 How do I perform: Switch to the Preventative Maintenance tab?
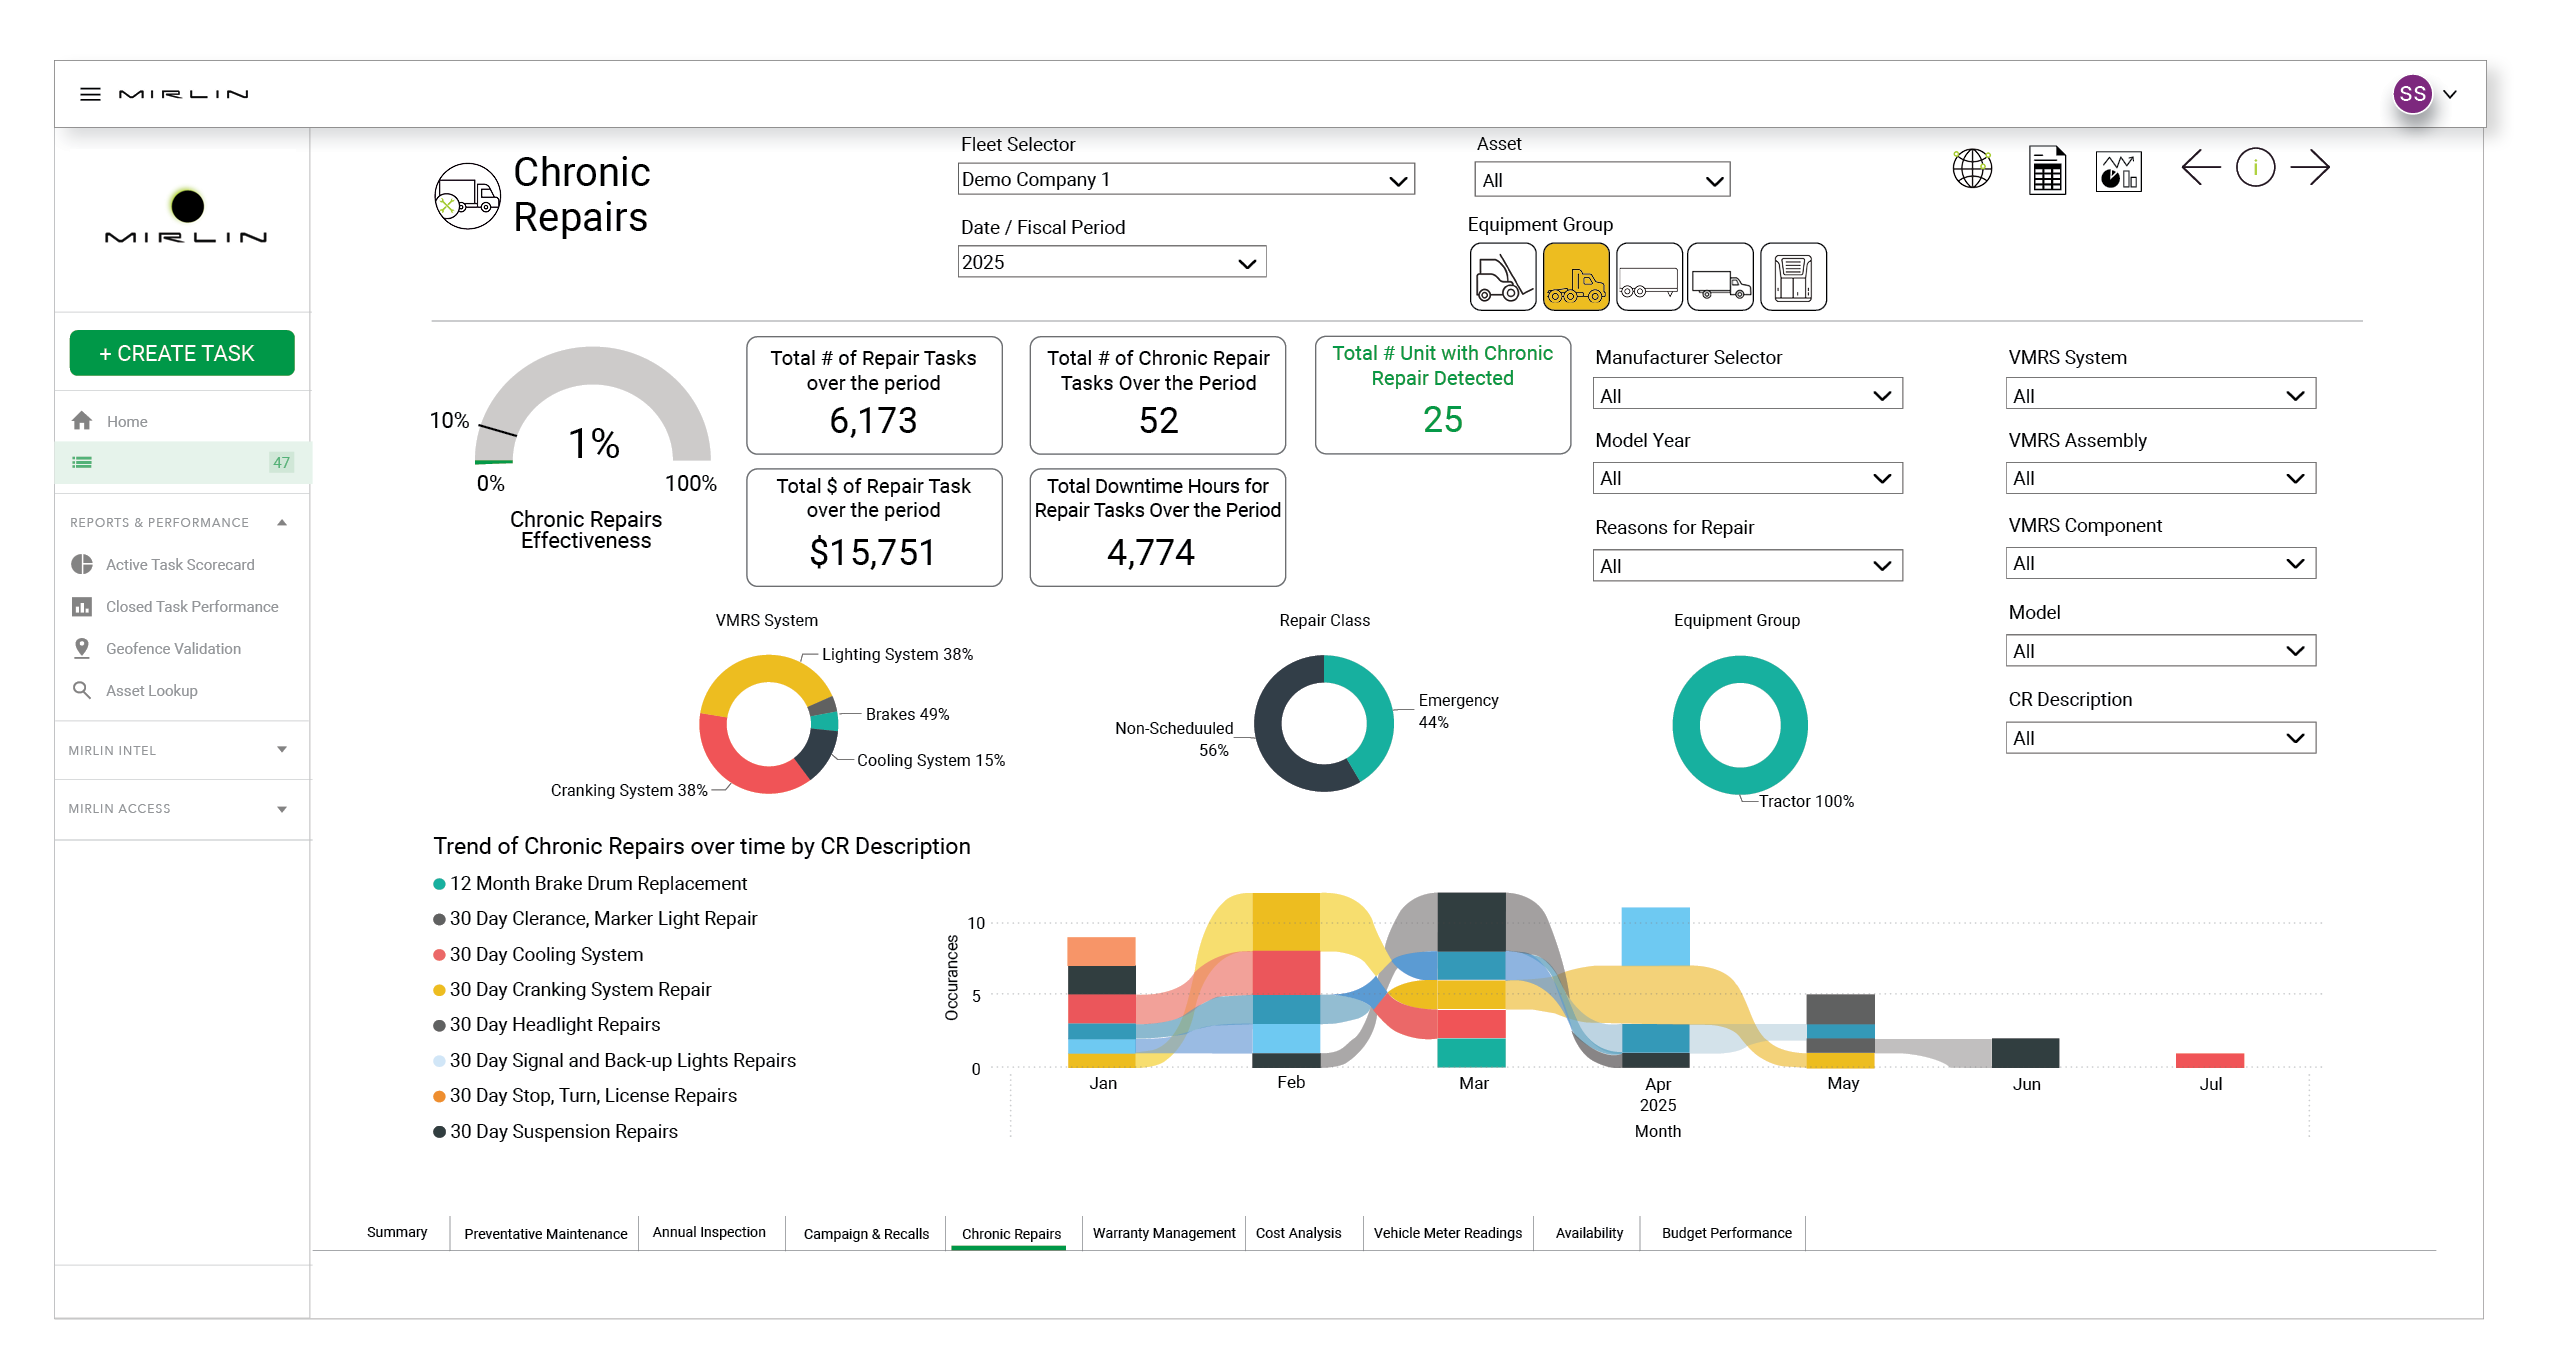(545, 1233)
